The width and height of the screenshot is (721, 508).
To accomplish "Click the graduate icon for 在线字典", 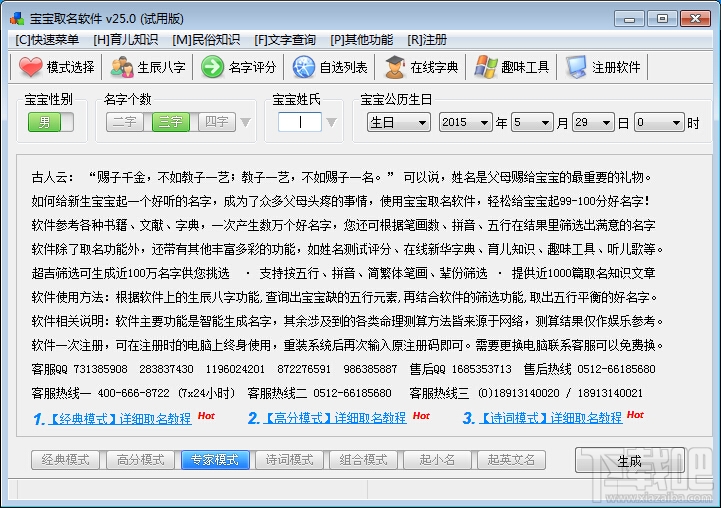I will [x=395, y=67].
